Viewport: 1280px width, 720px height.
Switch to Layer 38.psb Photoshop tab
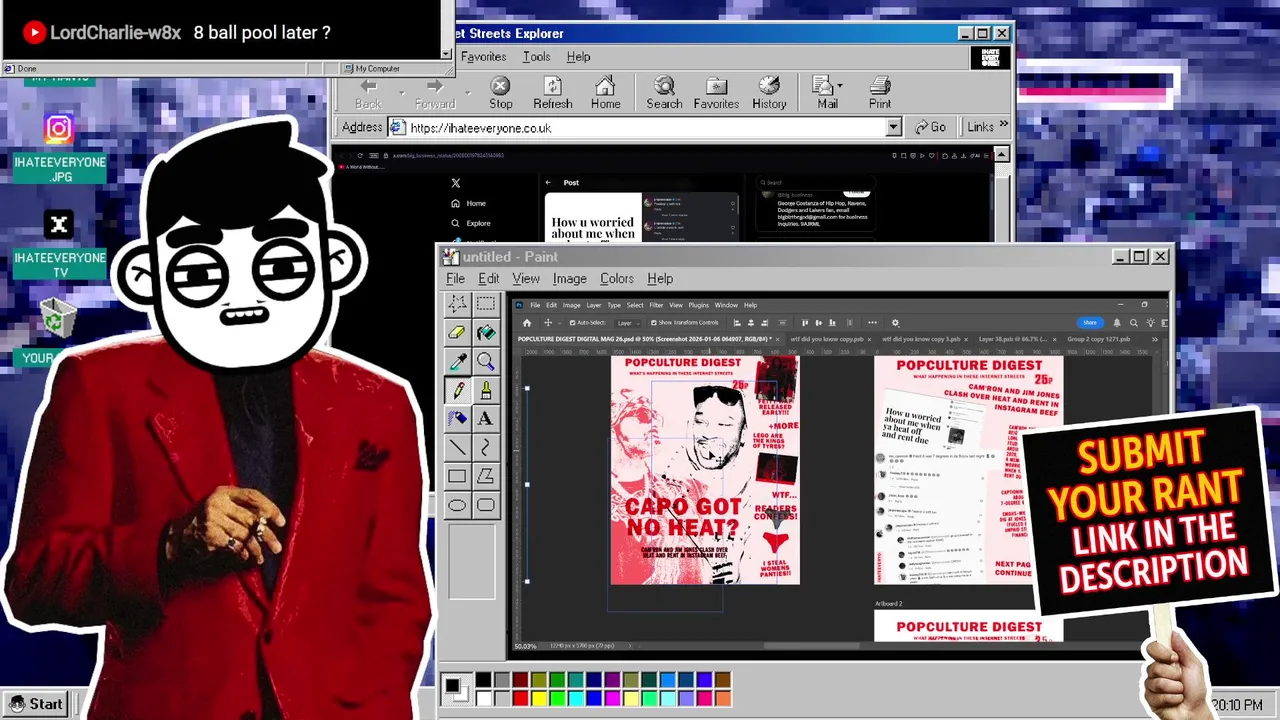pyautogui.click(x=1012, y=339)
